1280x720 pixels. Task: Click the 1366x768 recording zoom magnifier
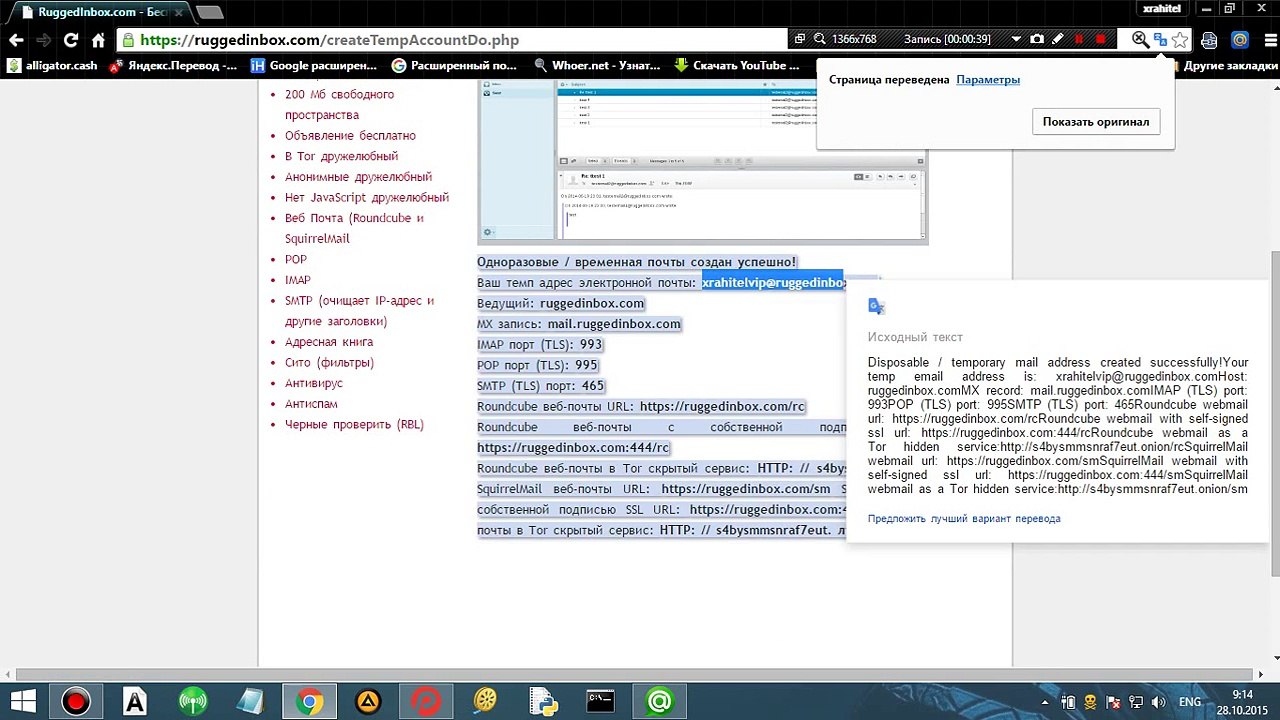click(819, 40)
